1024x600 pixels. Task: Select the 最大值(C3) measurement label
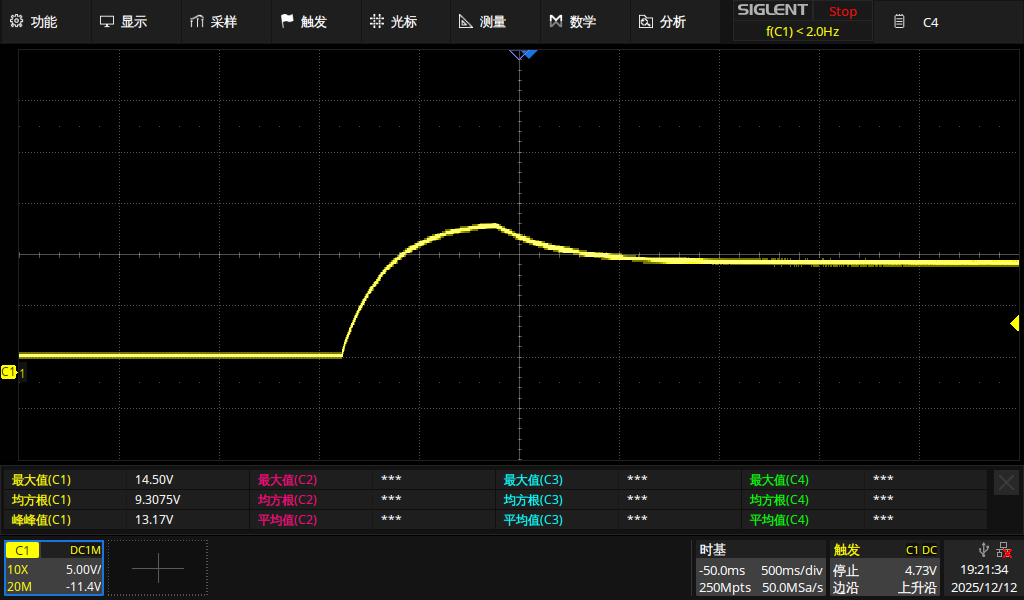(533, 480)
